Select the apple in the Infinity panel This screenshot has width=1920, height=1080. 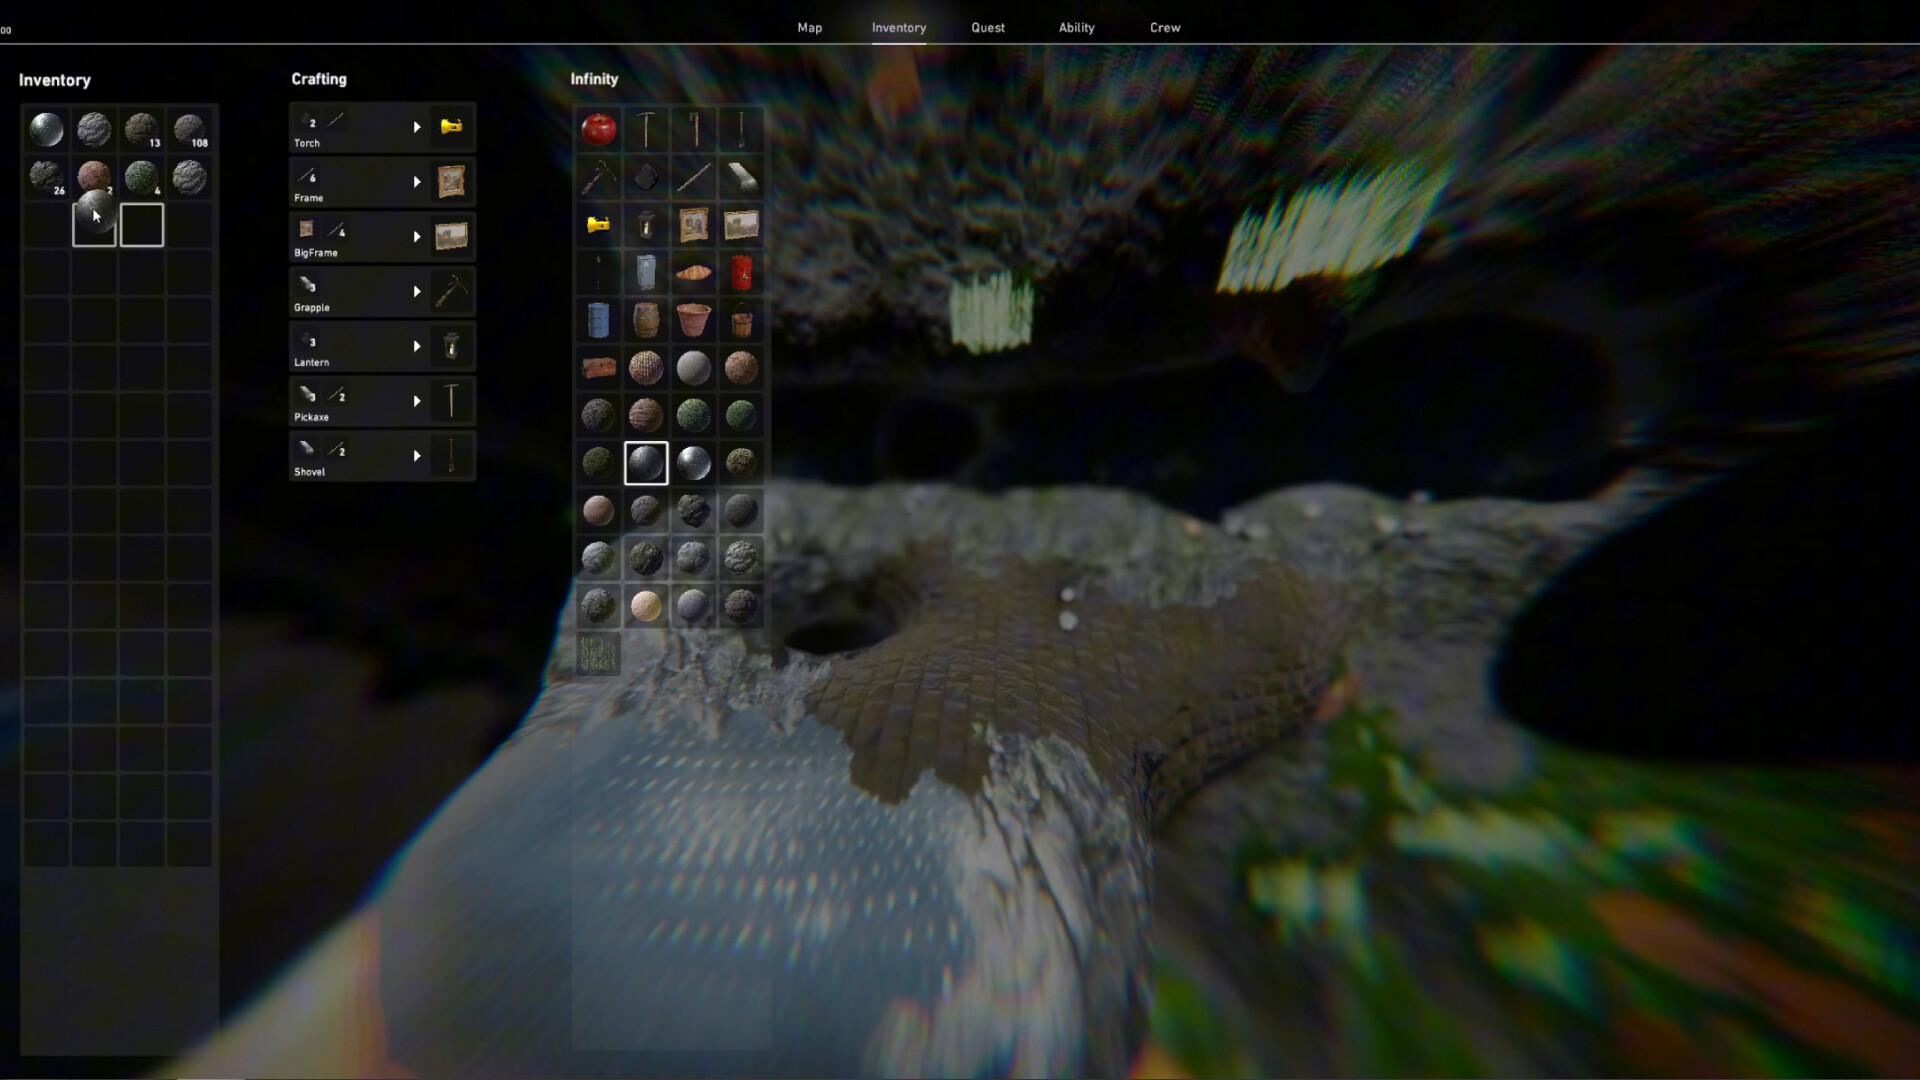(x=598, y=129)
